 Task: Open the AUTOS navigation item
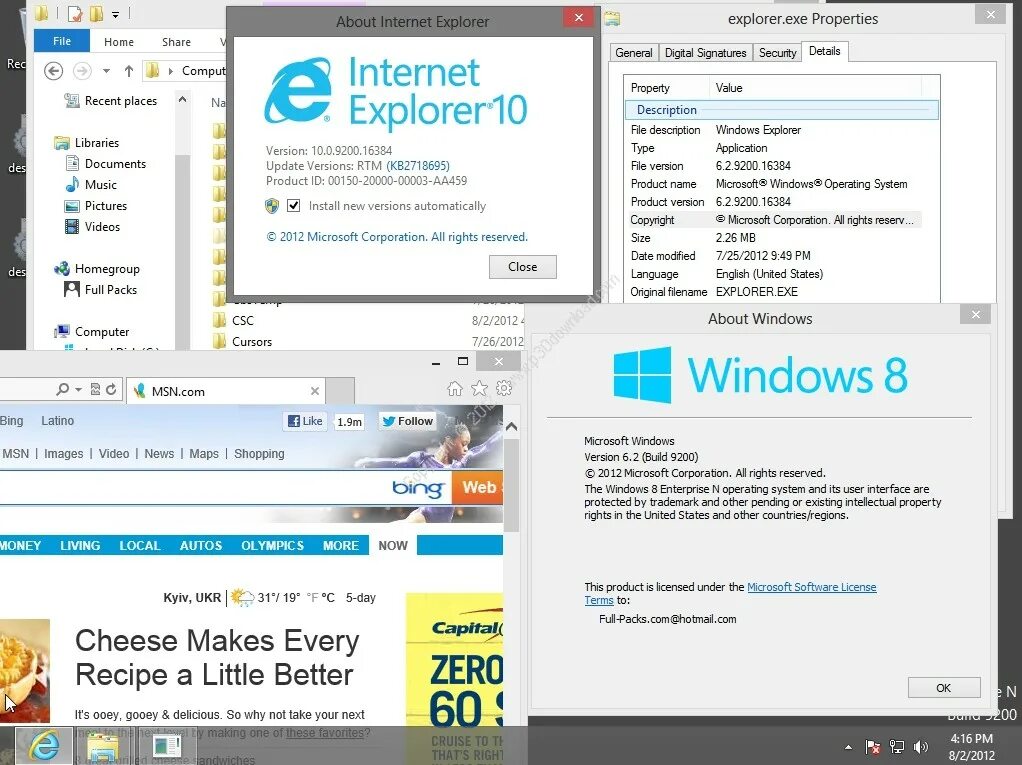point(201,545)
